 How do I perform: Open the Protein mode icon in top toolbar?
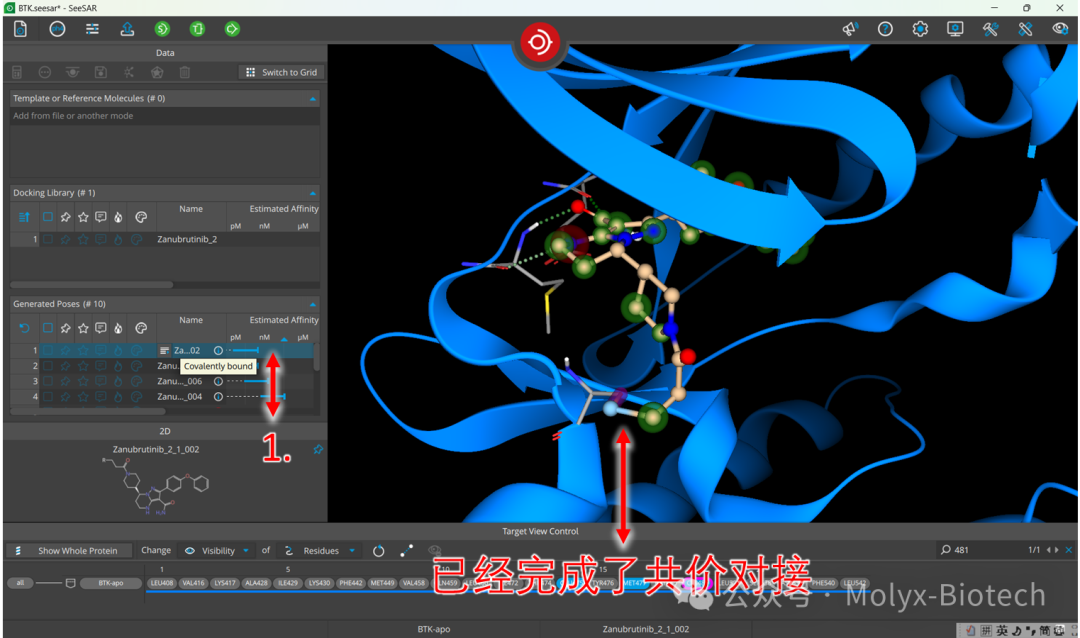21,29
